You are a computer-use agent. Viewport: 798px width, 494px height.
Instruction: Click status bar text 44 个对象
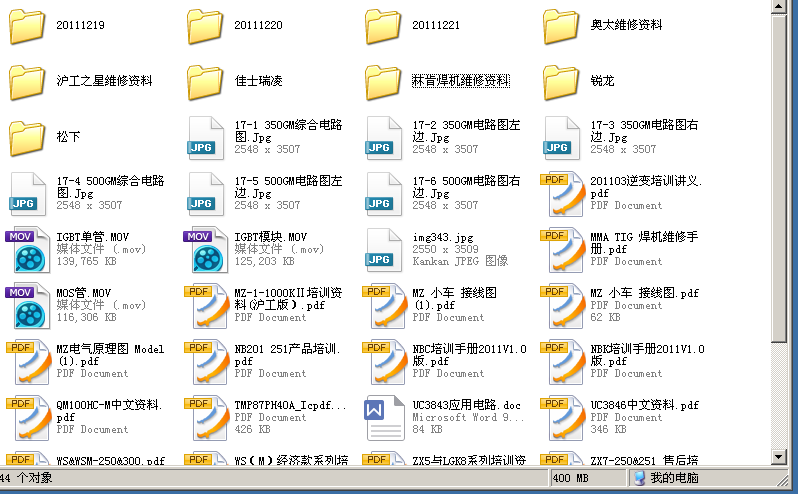coord(26,478)
